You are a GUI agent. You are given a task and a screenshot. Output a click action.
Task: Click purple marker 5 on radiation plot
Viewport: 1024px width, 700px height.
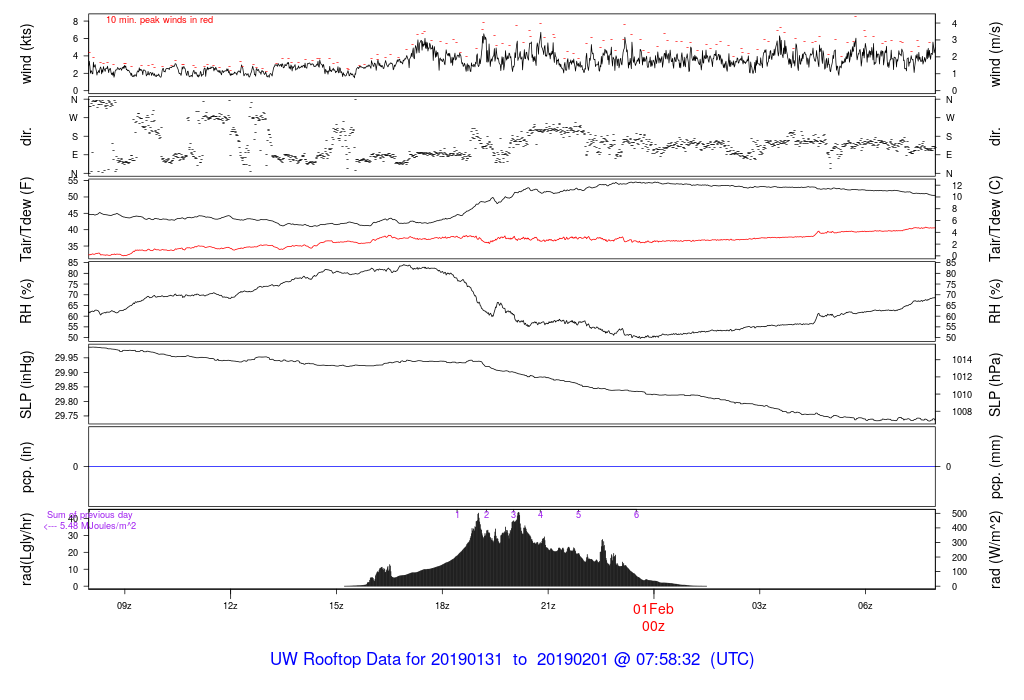tap(579, 515)
